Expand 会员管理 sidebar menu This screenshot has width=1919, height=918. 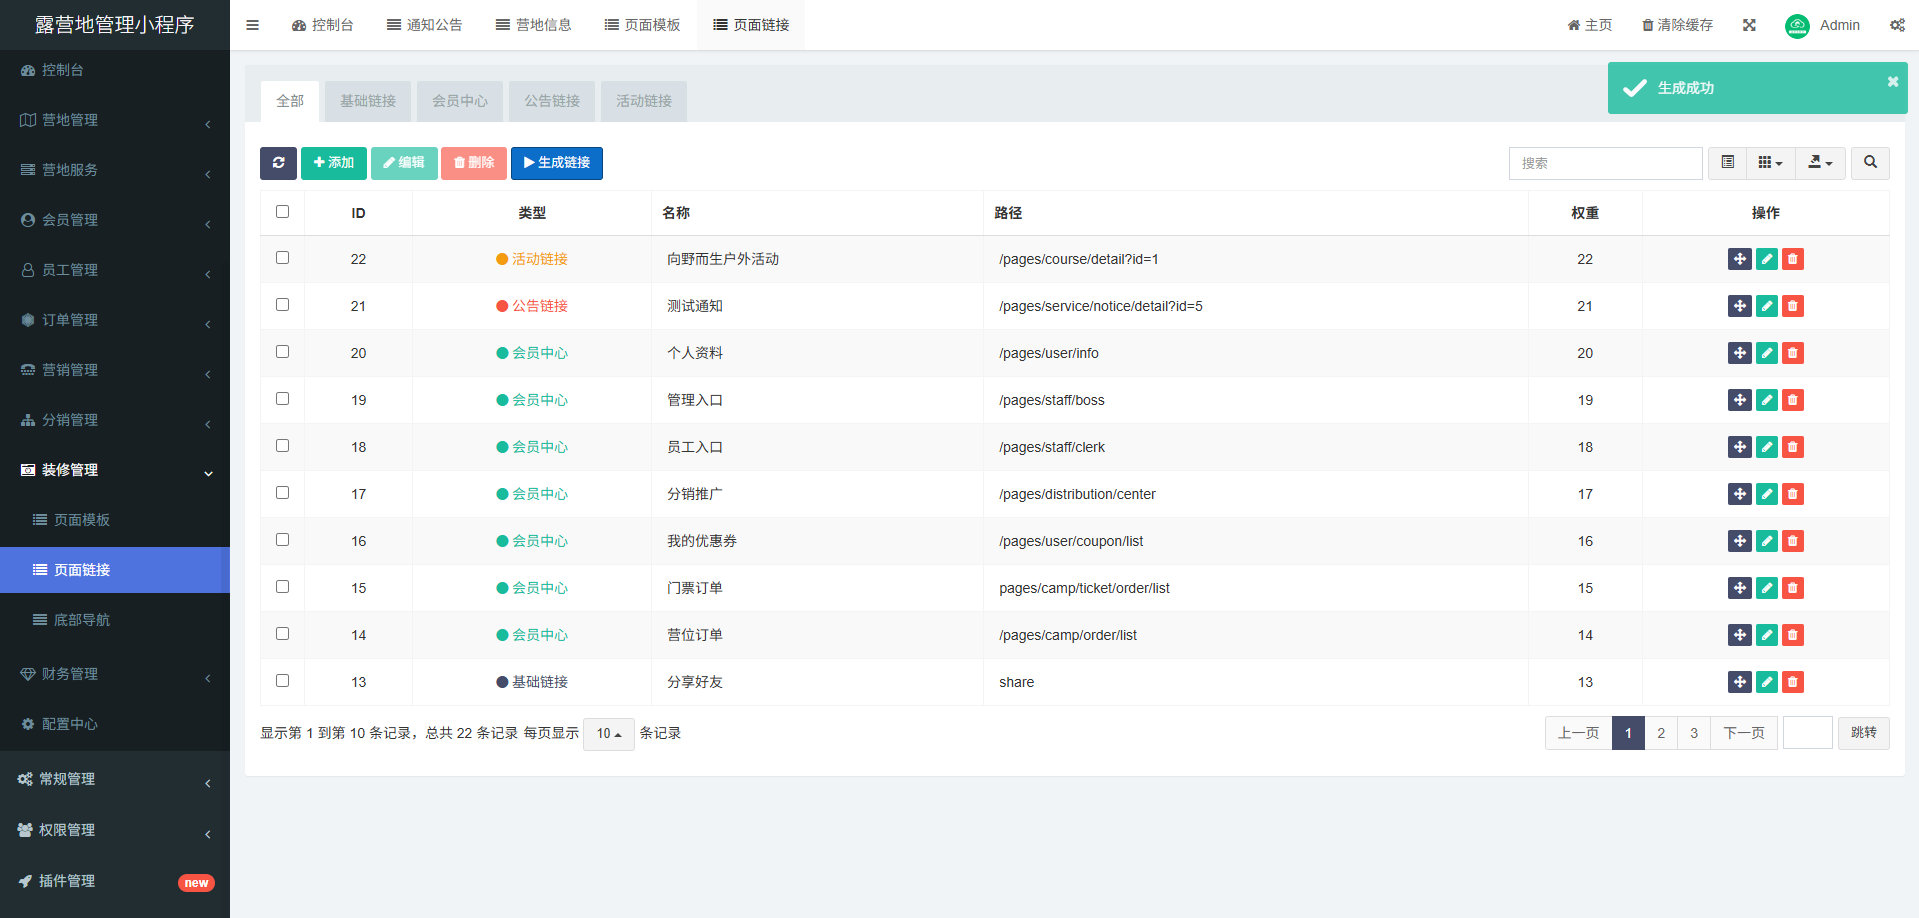[115, 220]
